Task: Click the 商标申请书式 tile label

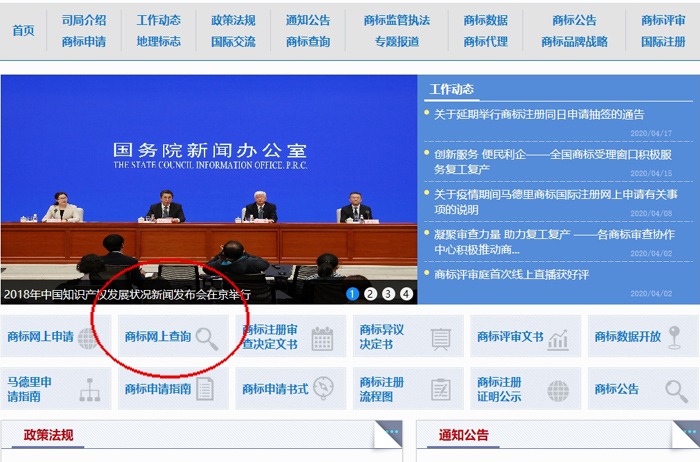Action: (275, 389)
